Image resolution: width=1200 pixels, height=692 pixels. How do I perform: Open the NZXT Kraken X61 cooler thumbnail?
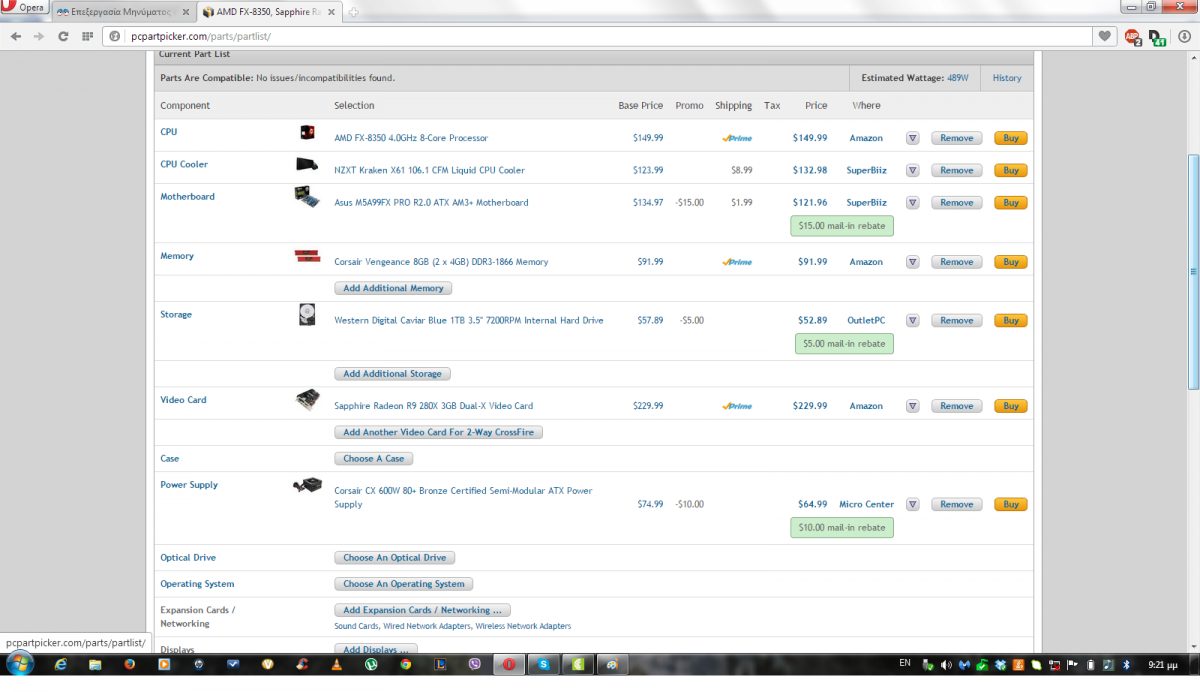[307, 164]
